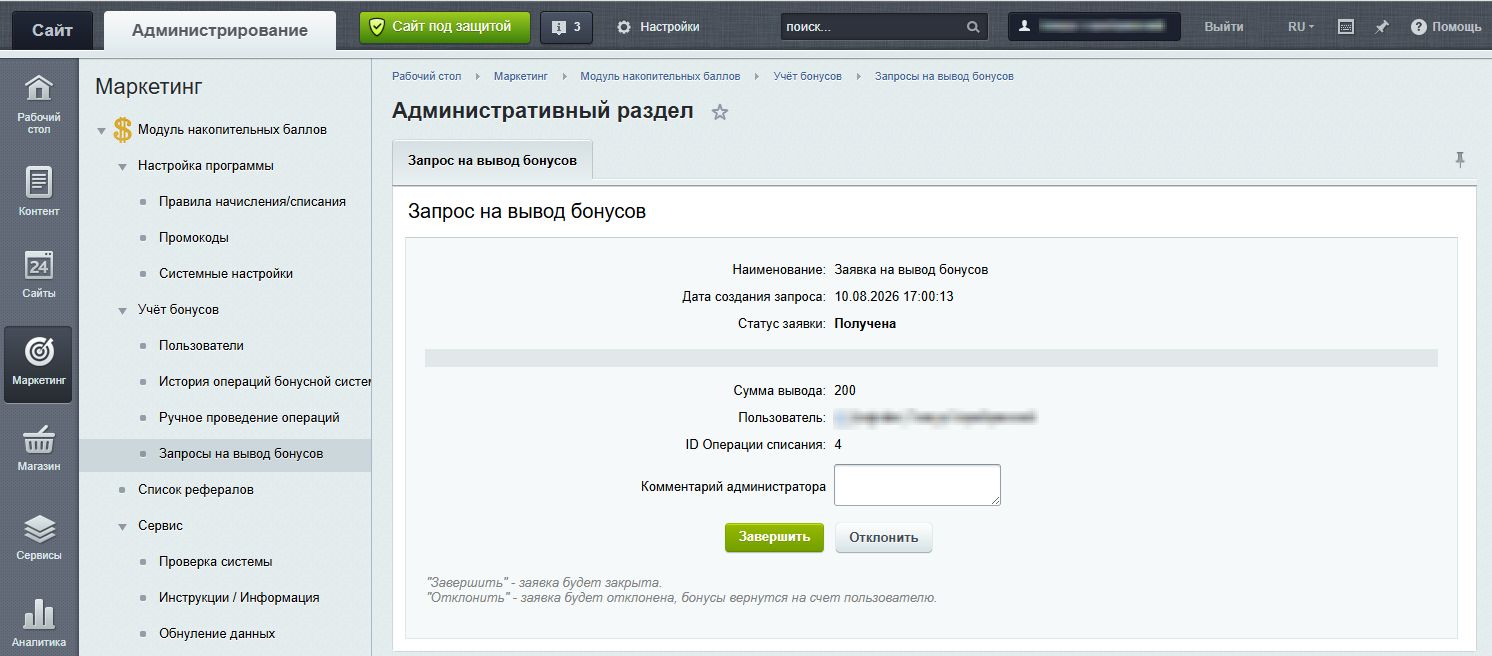The width and height of the screenshot is (1492, 656).
Task: Open the Обнуление данных item
Action: click(x=217, y=633)
